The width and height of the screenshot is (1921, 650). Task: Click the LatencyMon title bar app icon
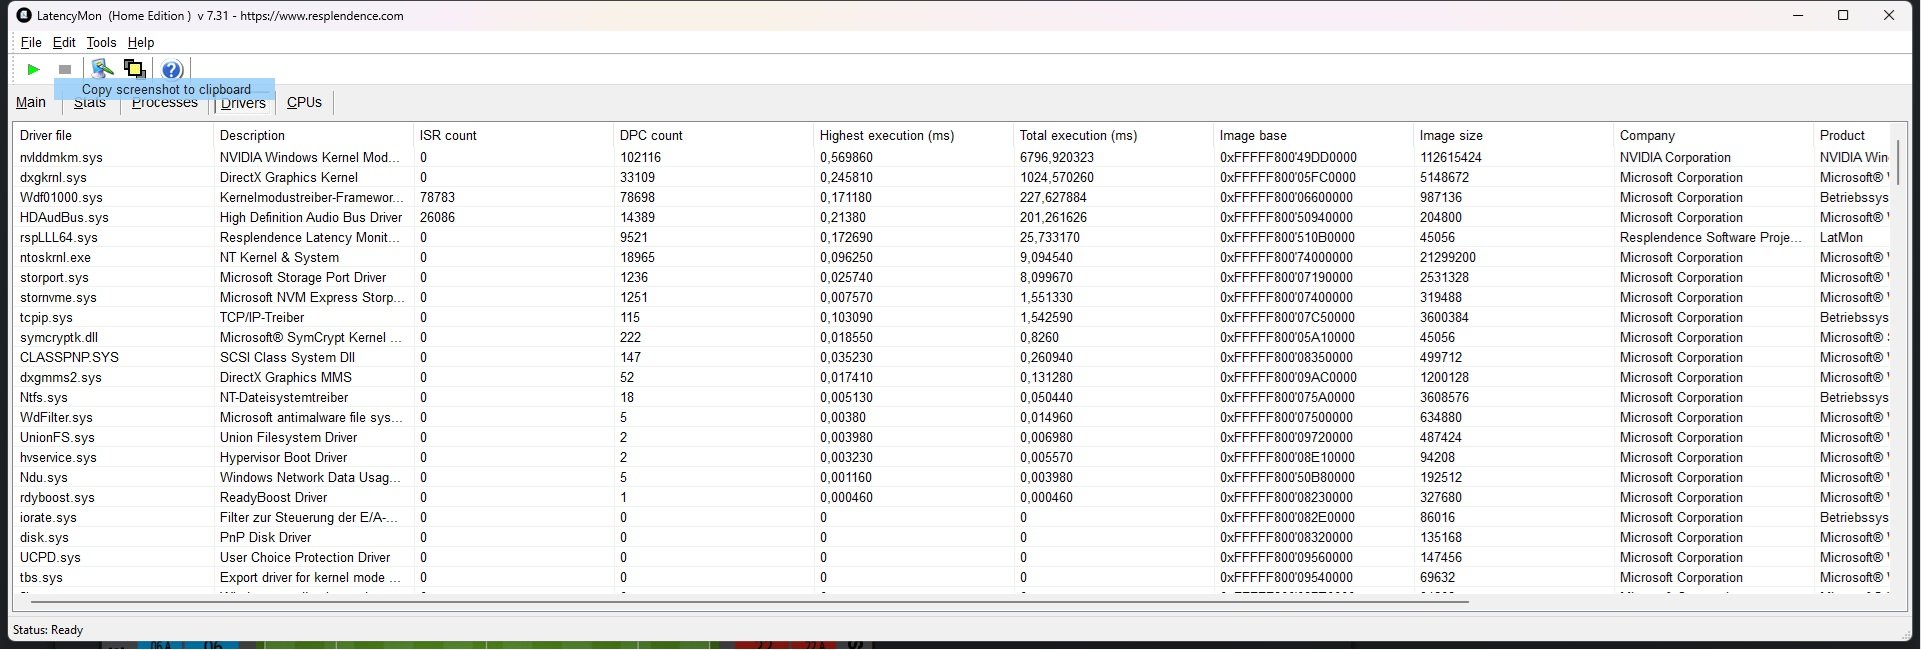click(25, 15)
